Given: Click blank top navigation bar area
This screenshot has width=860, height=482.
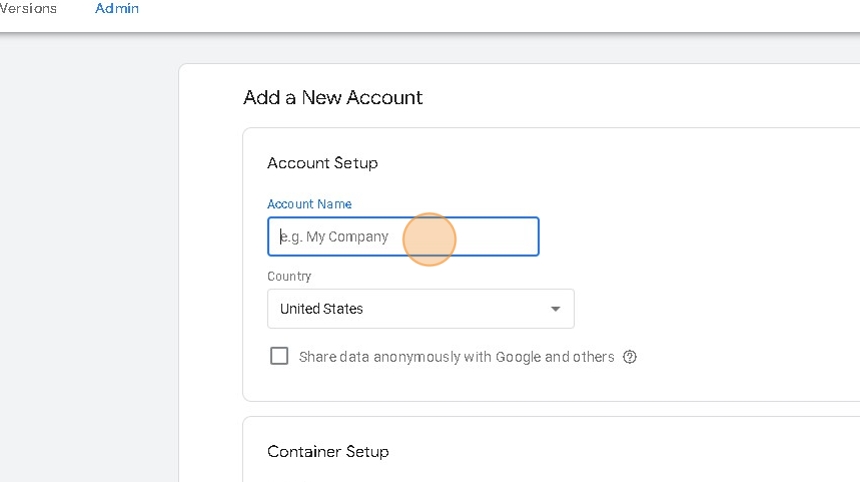Looking at the screenshot, I should coord(500,12).
